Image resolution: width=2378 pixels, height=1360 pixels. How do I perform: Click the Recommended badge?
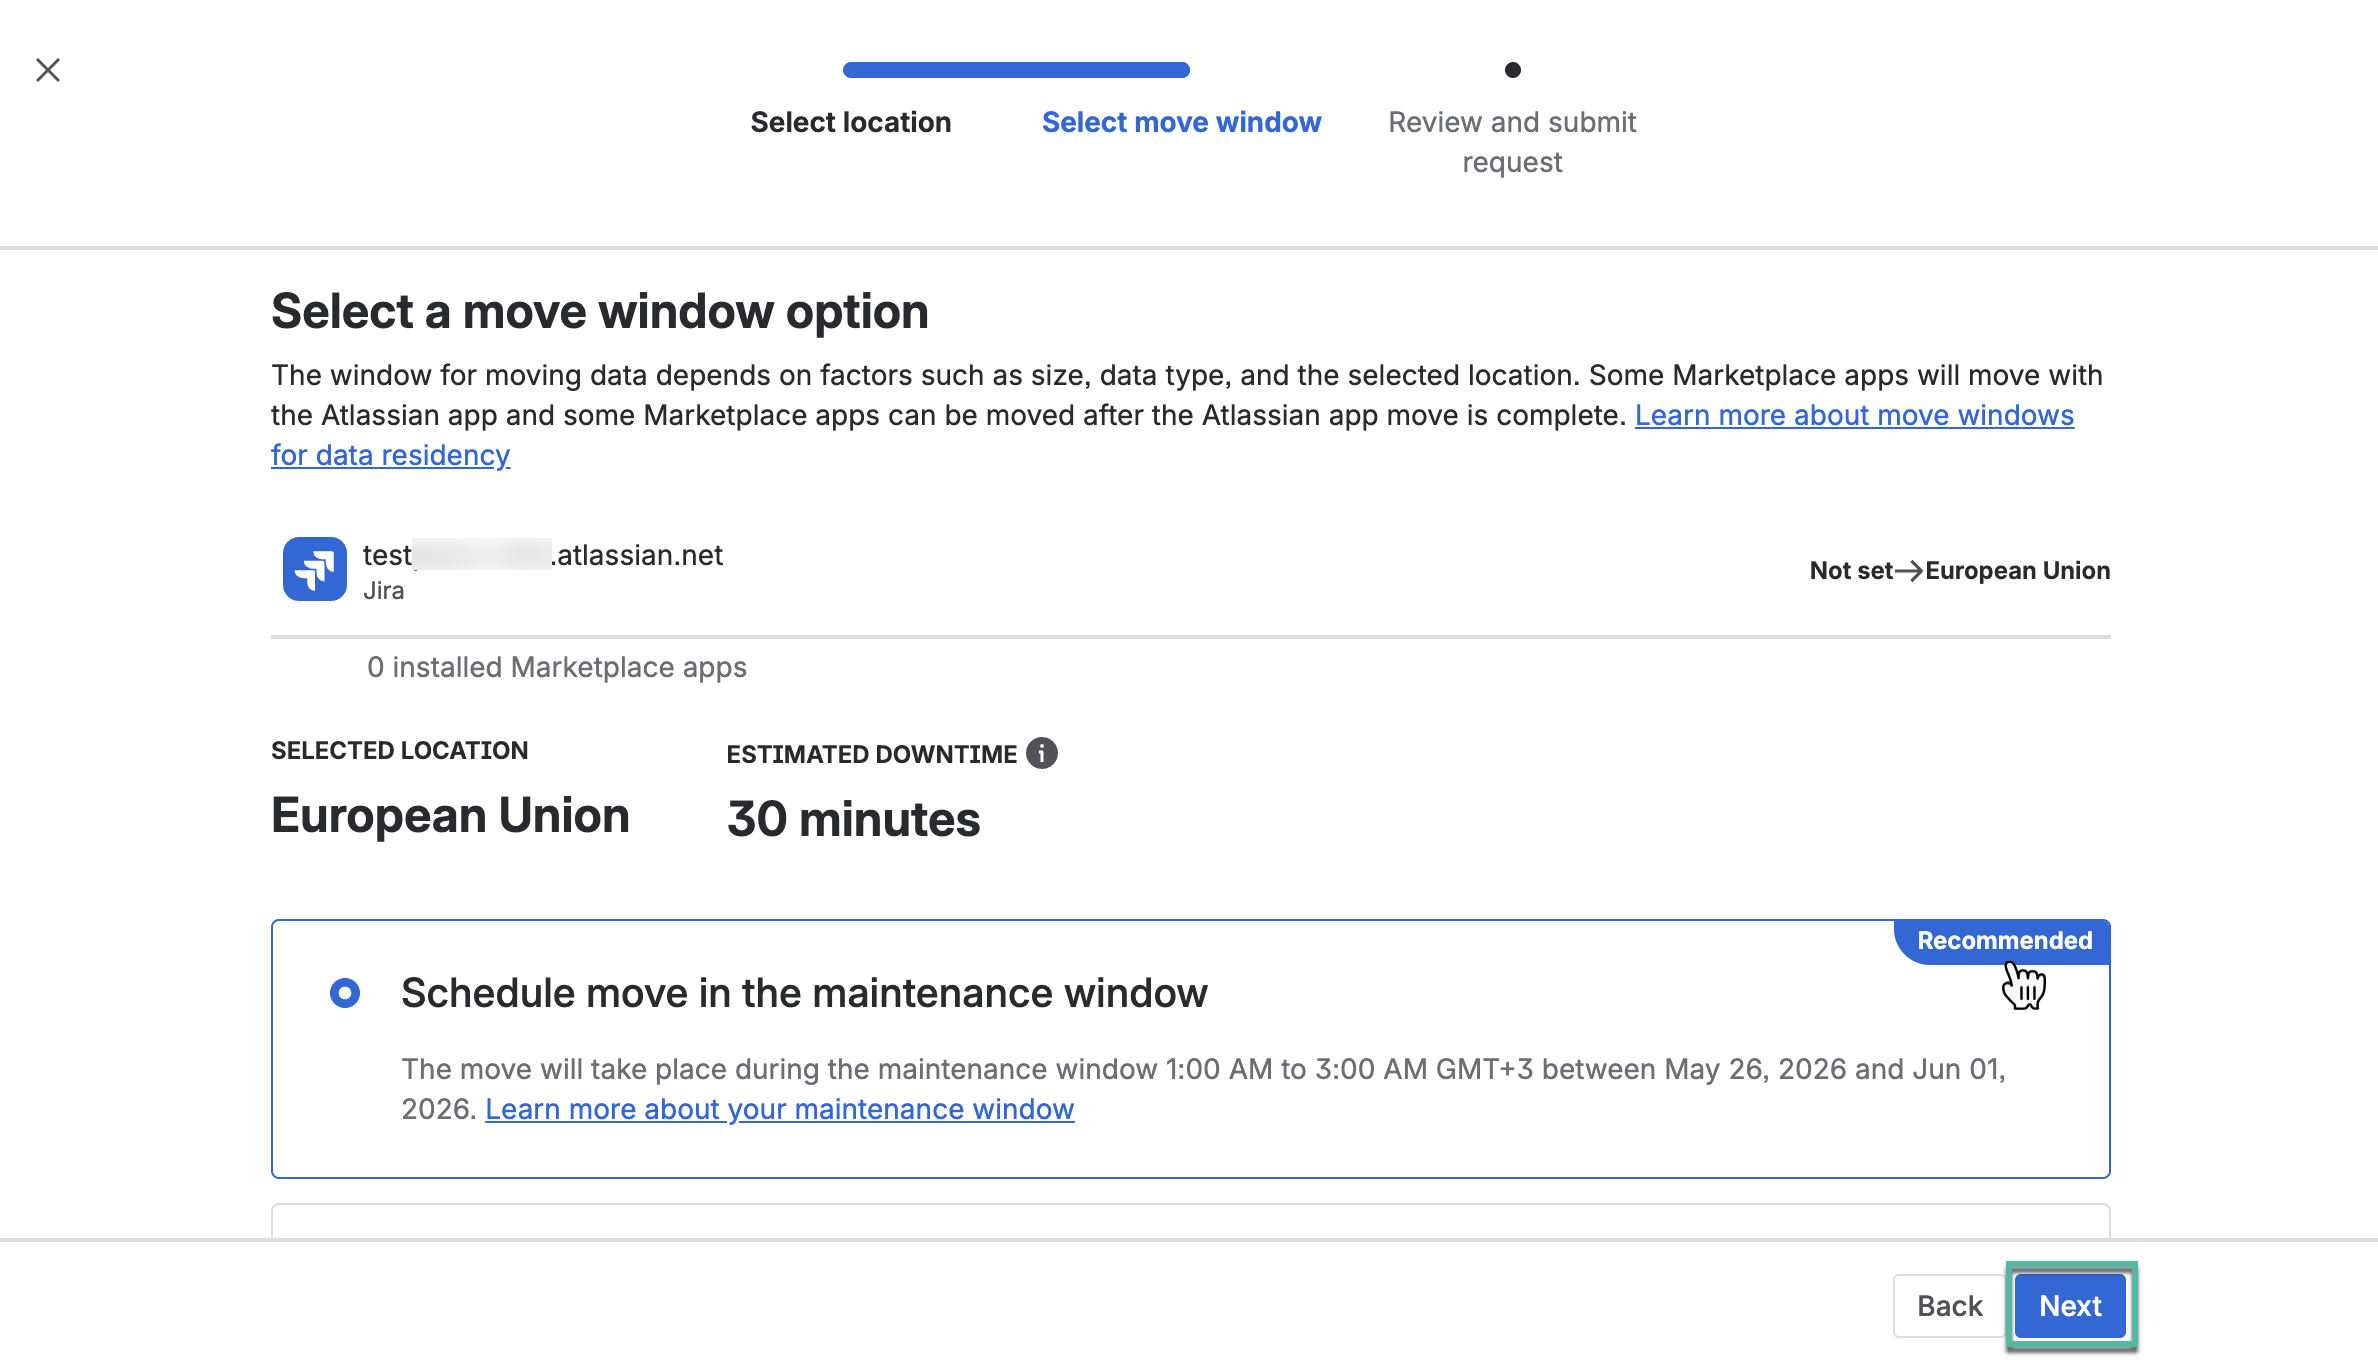pyautogui.click(x=2003, y=941)
